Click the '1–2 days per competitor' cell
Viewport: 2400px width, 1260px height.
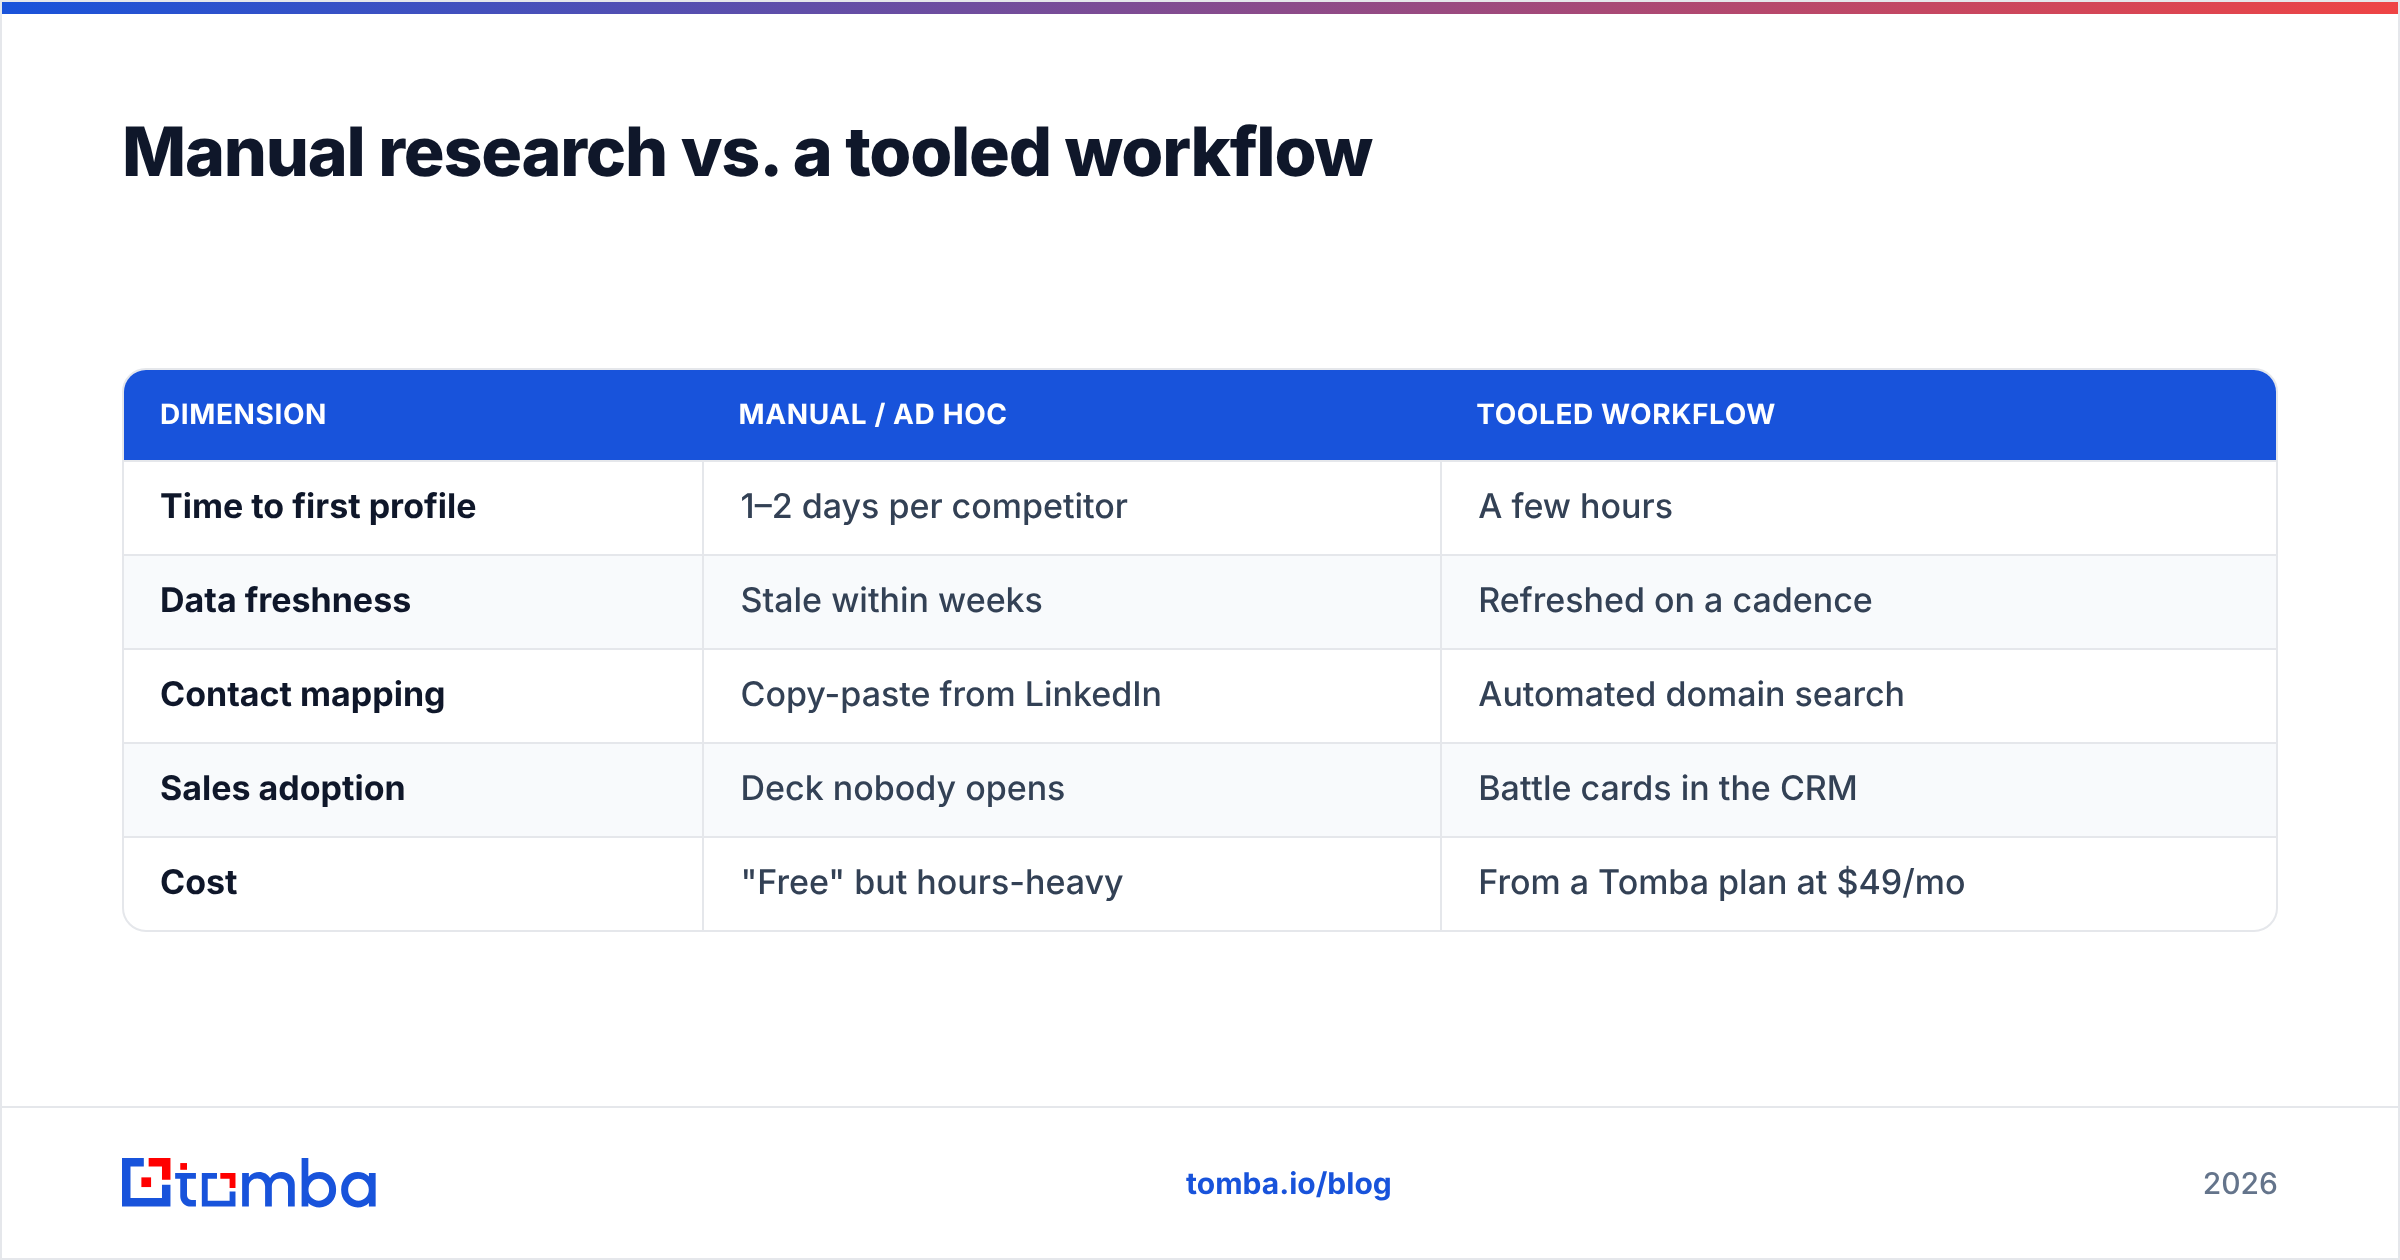point(1072,507)
